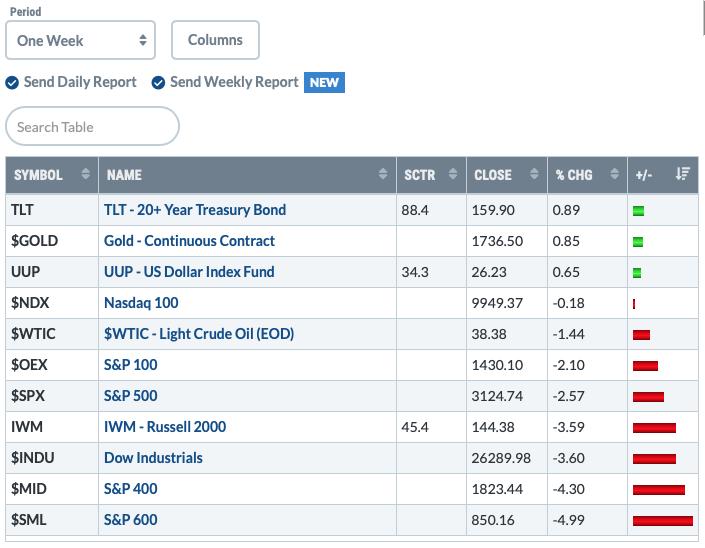Viewport: 705px width, 548px height.
Task: Click the green bar in the TLT row
Action: coord(638,211)
